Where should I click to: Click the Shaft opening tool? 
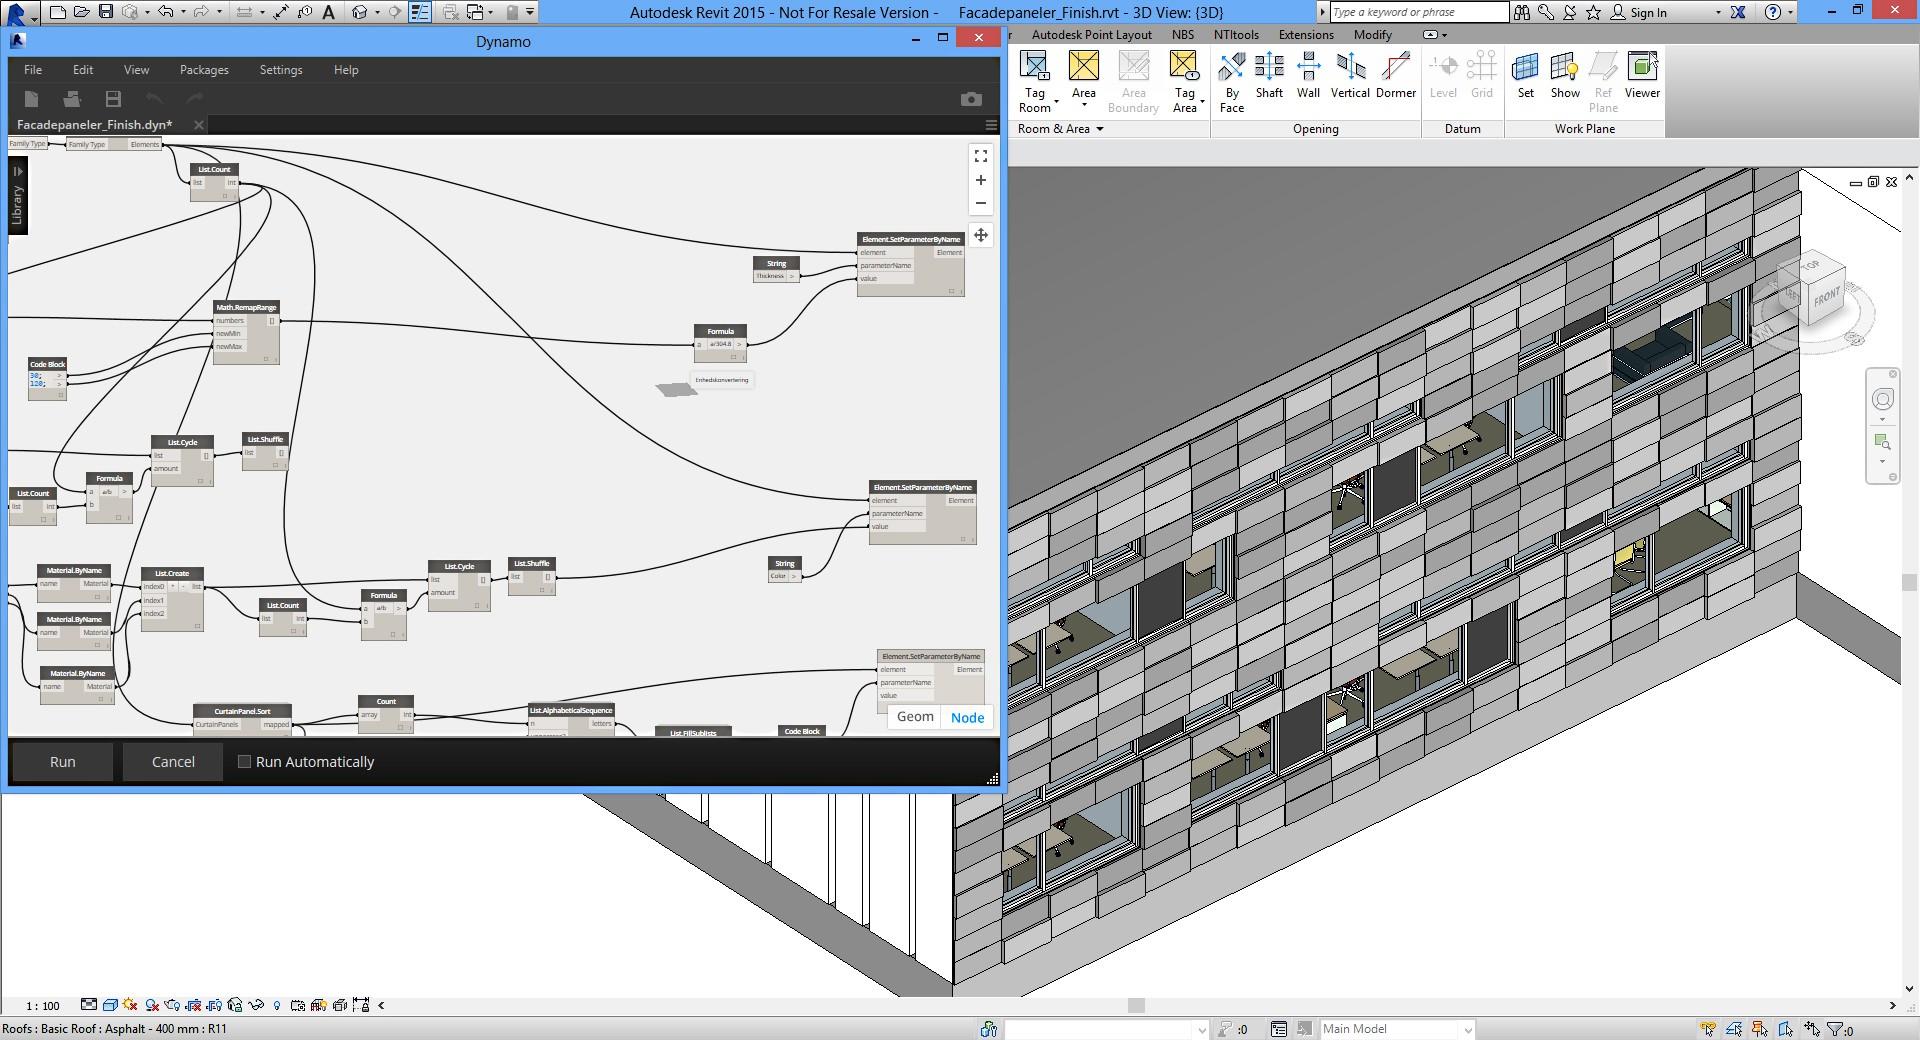point(1269,77)
